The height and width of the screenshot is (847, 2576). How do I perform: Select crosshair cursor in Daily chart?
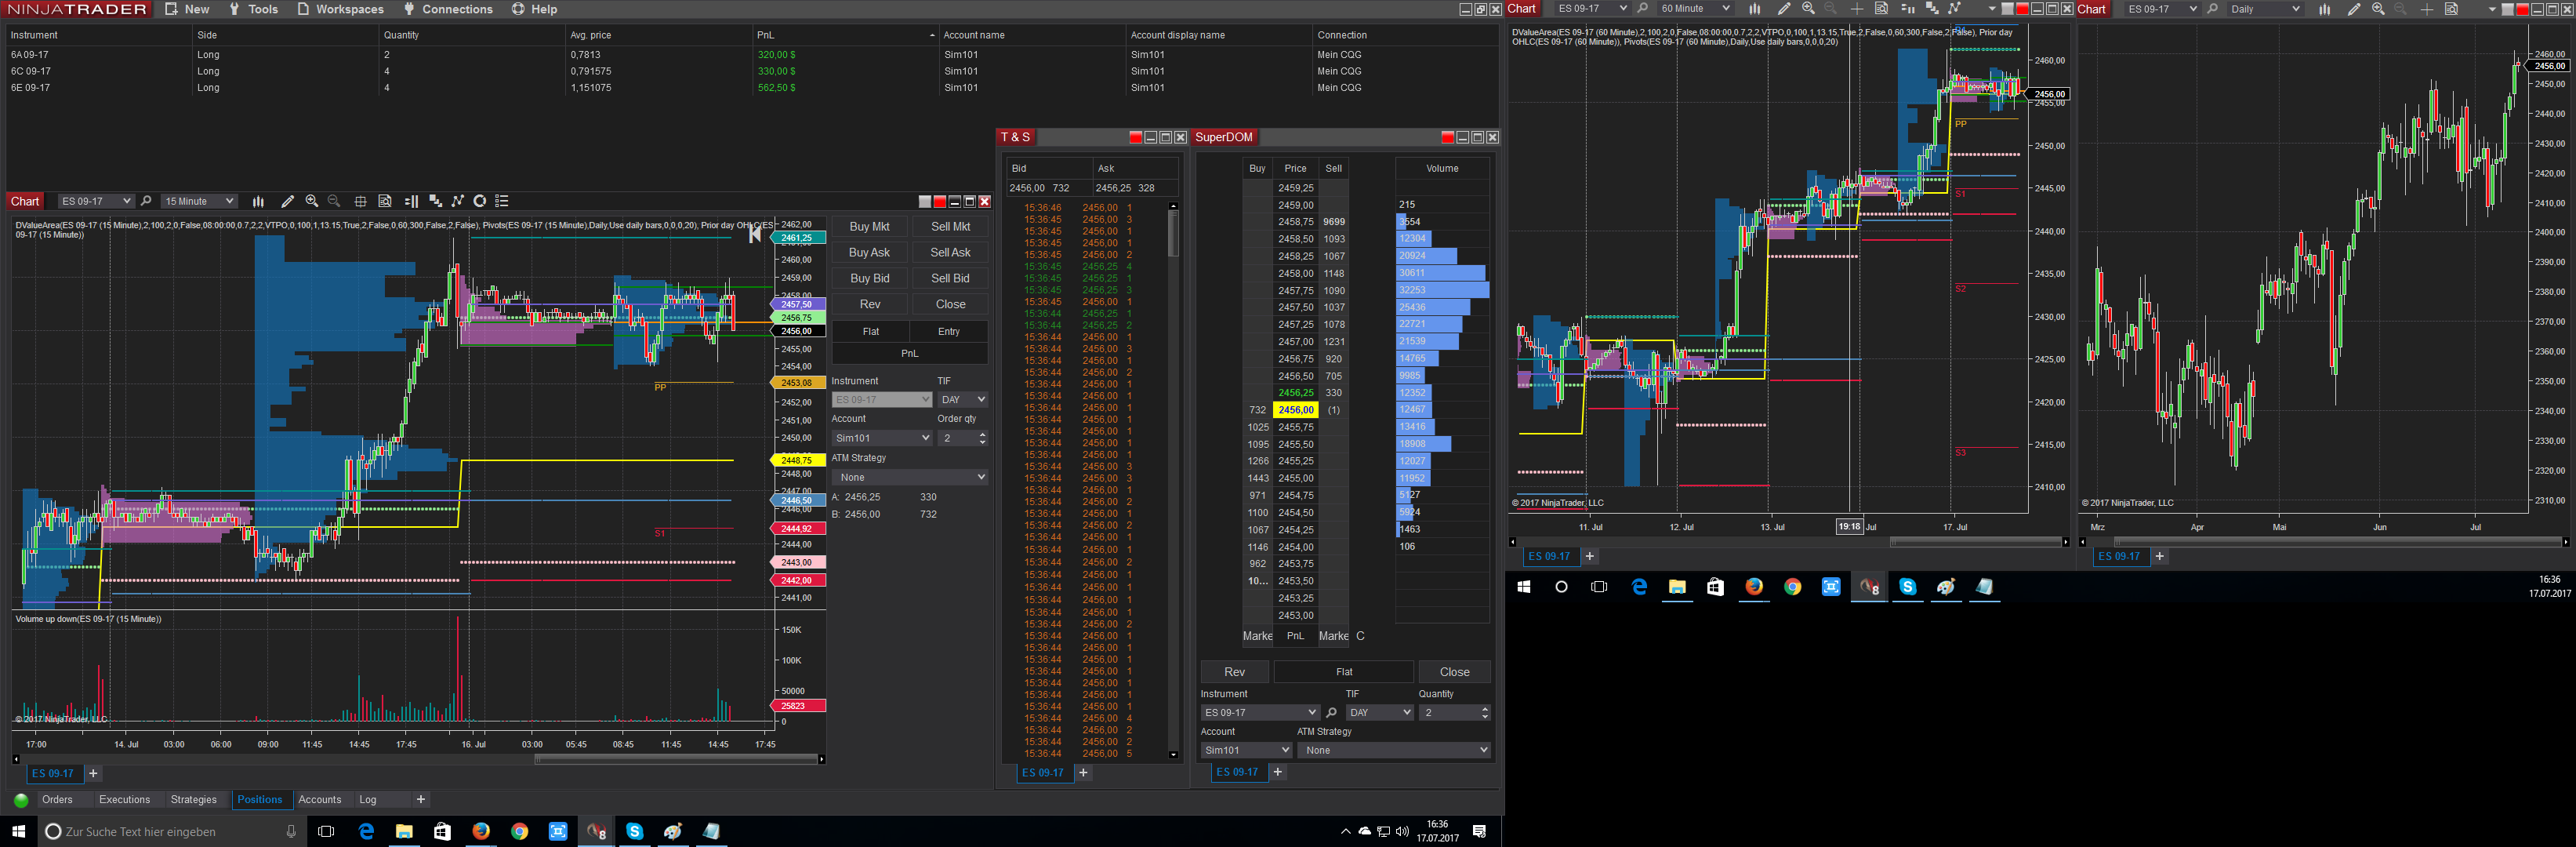tap(2426, 9)
